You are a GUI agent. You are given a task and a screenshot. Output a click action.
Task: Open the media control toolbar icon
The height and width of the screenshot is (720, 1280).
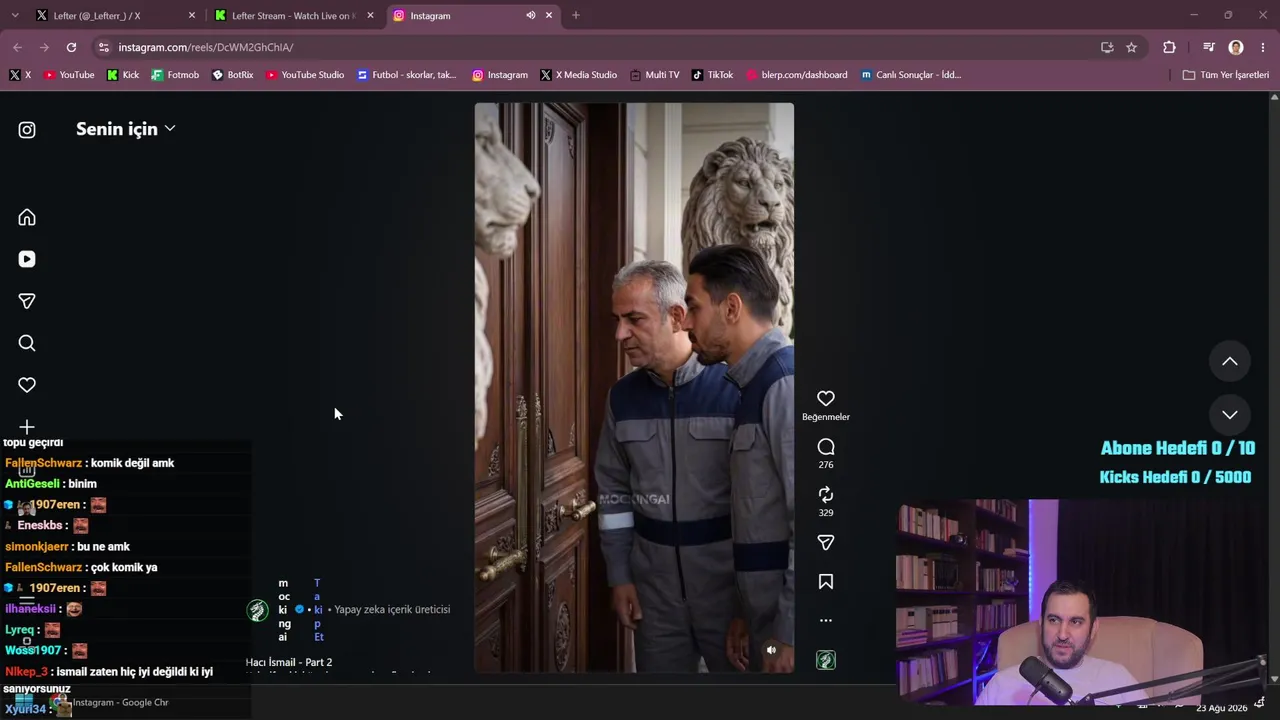(1209, 47)
